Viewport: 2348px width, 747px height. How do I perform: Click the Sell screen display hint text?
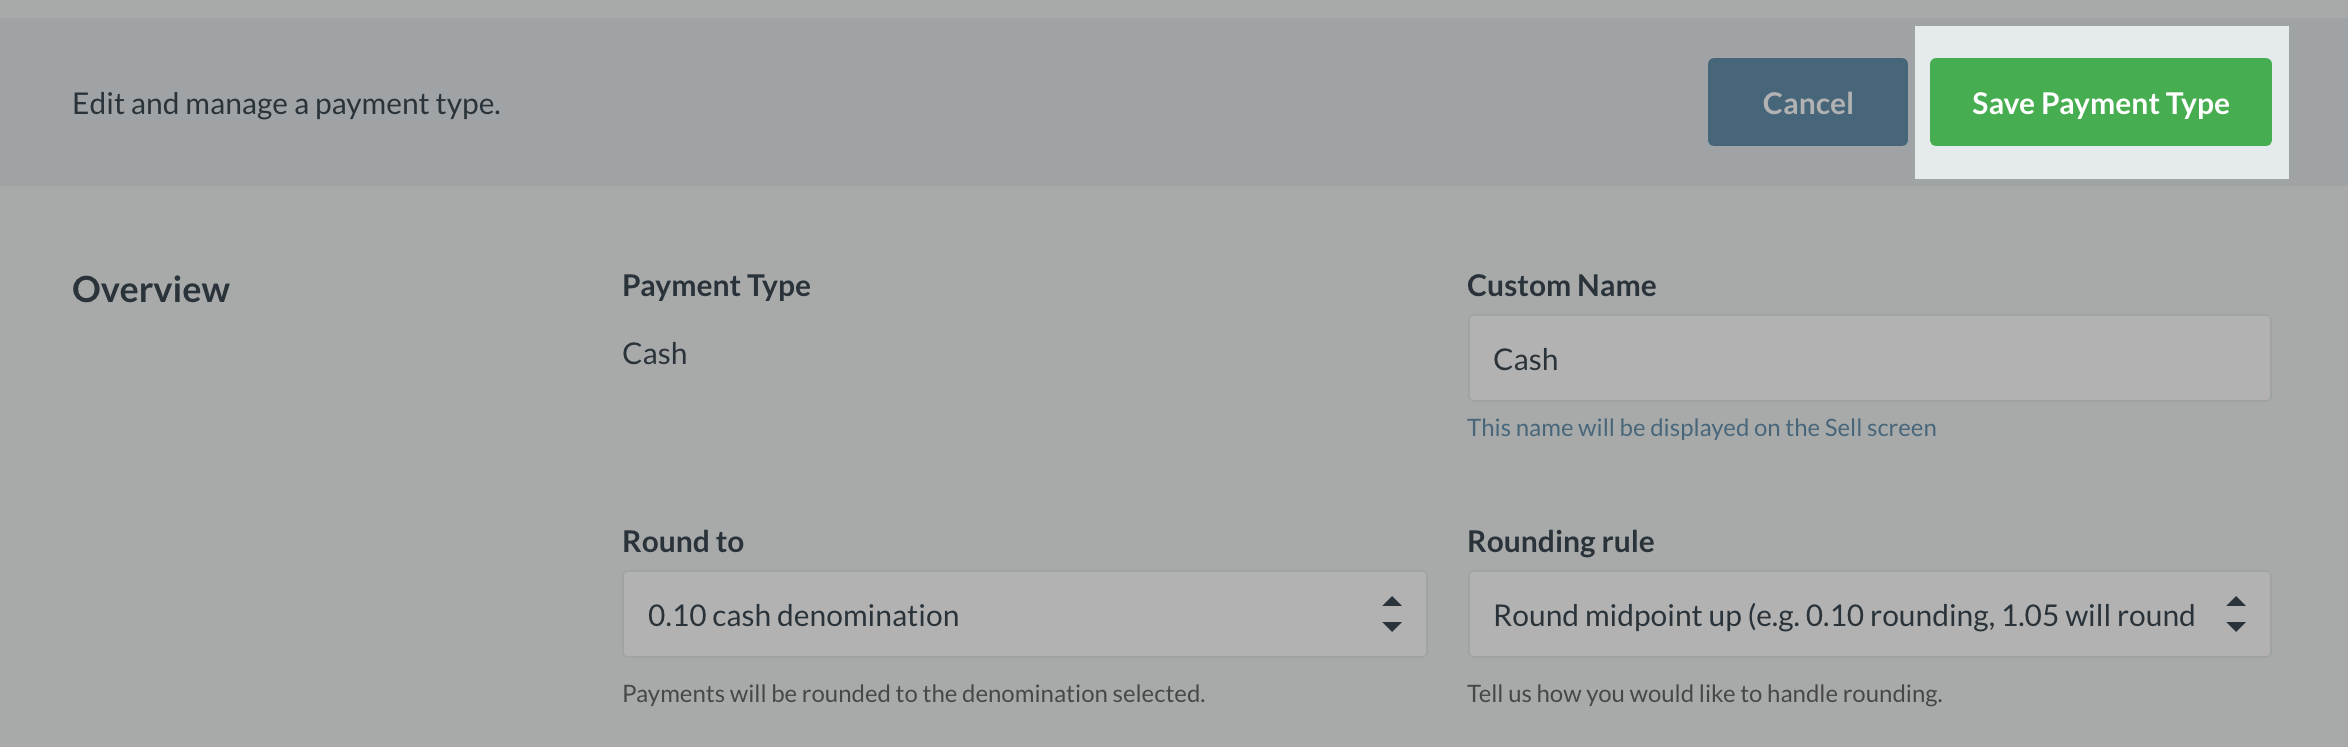coord(1701,428)
